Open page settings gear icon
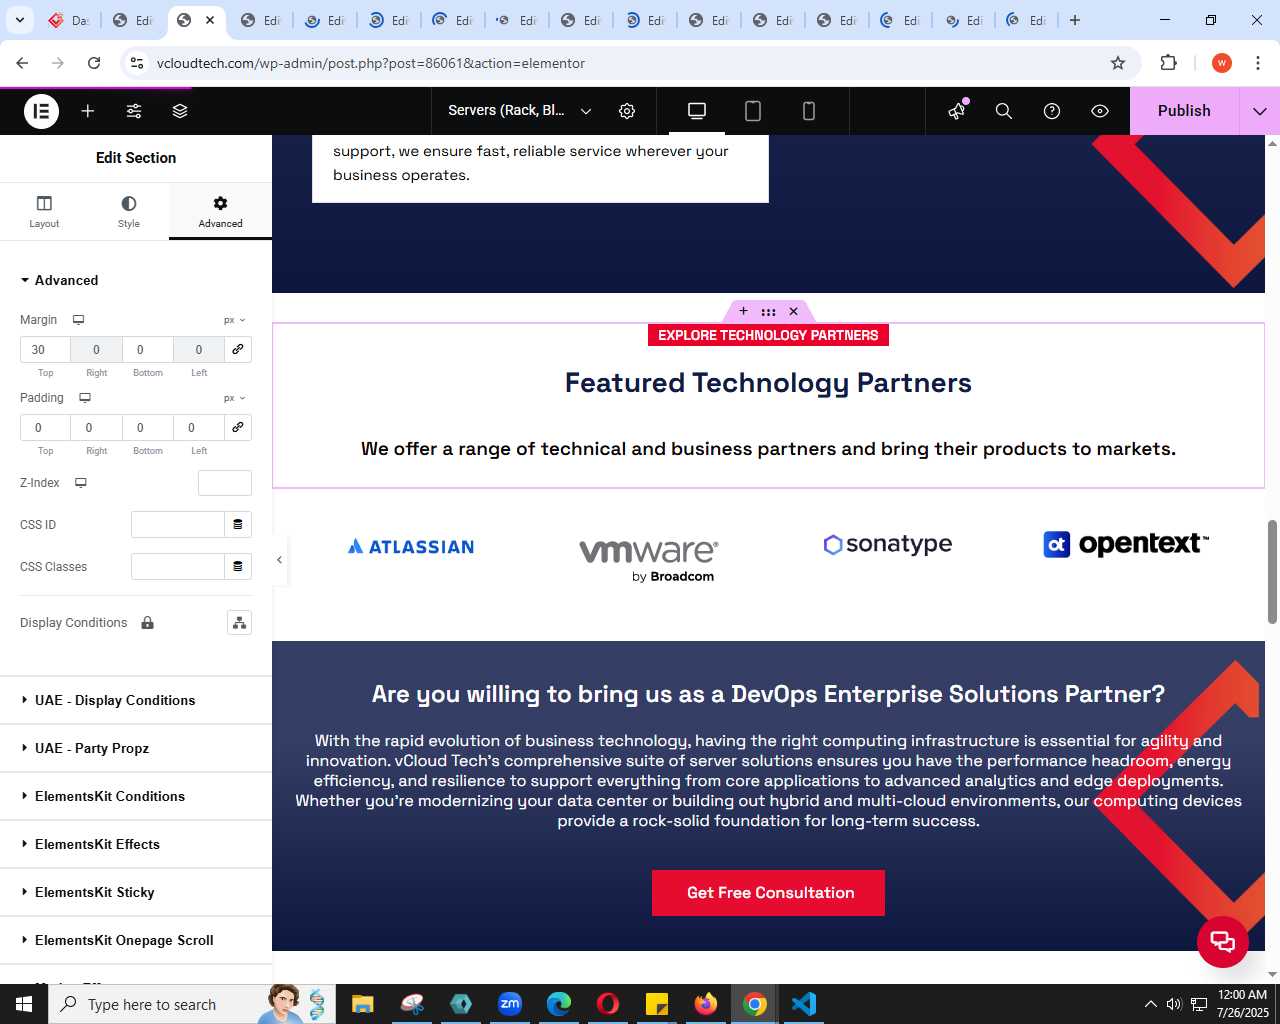 pos(627,111)
